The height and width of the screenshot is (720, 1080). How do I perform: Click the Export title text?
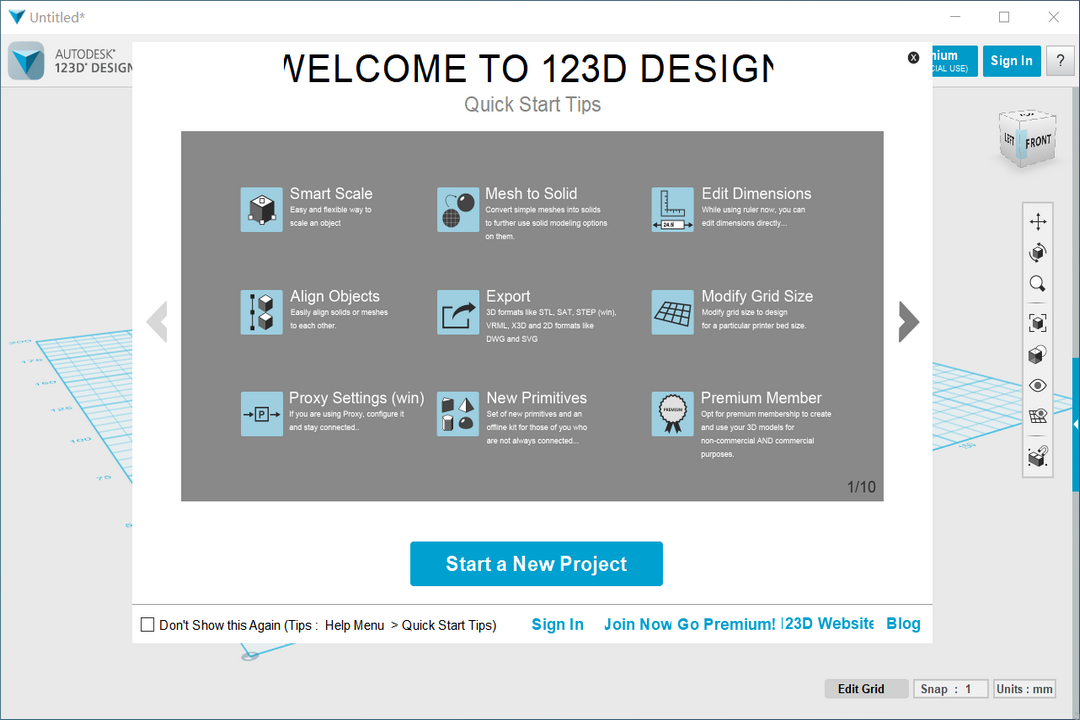coord(508,296)
